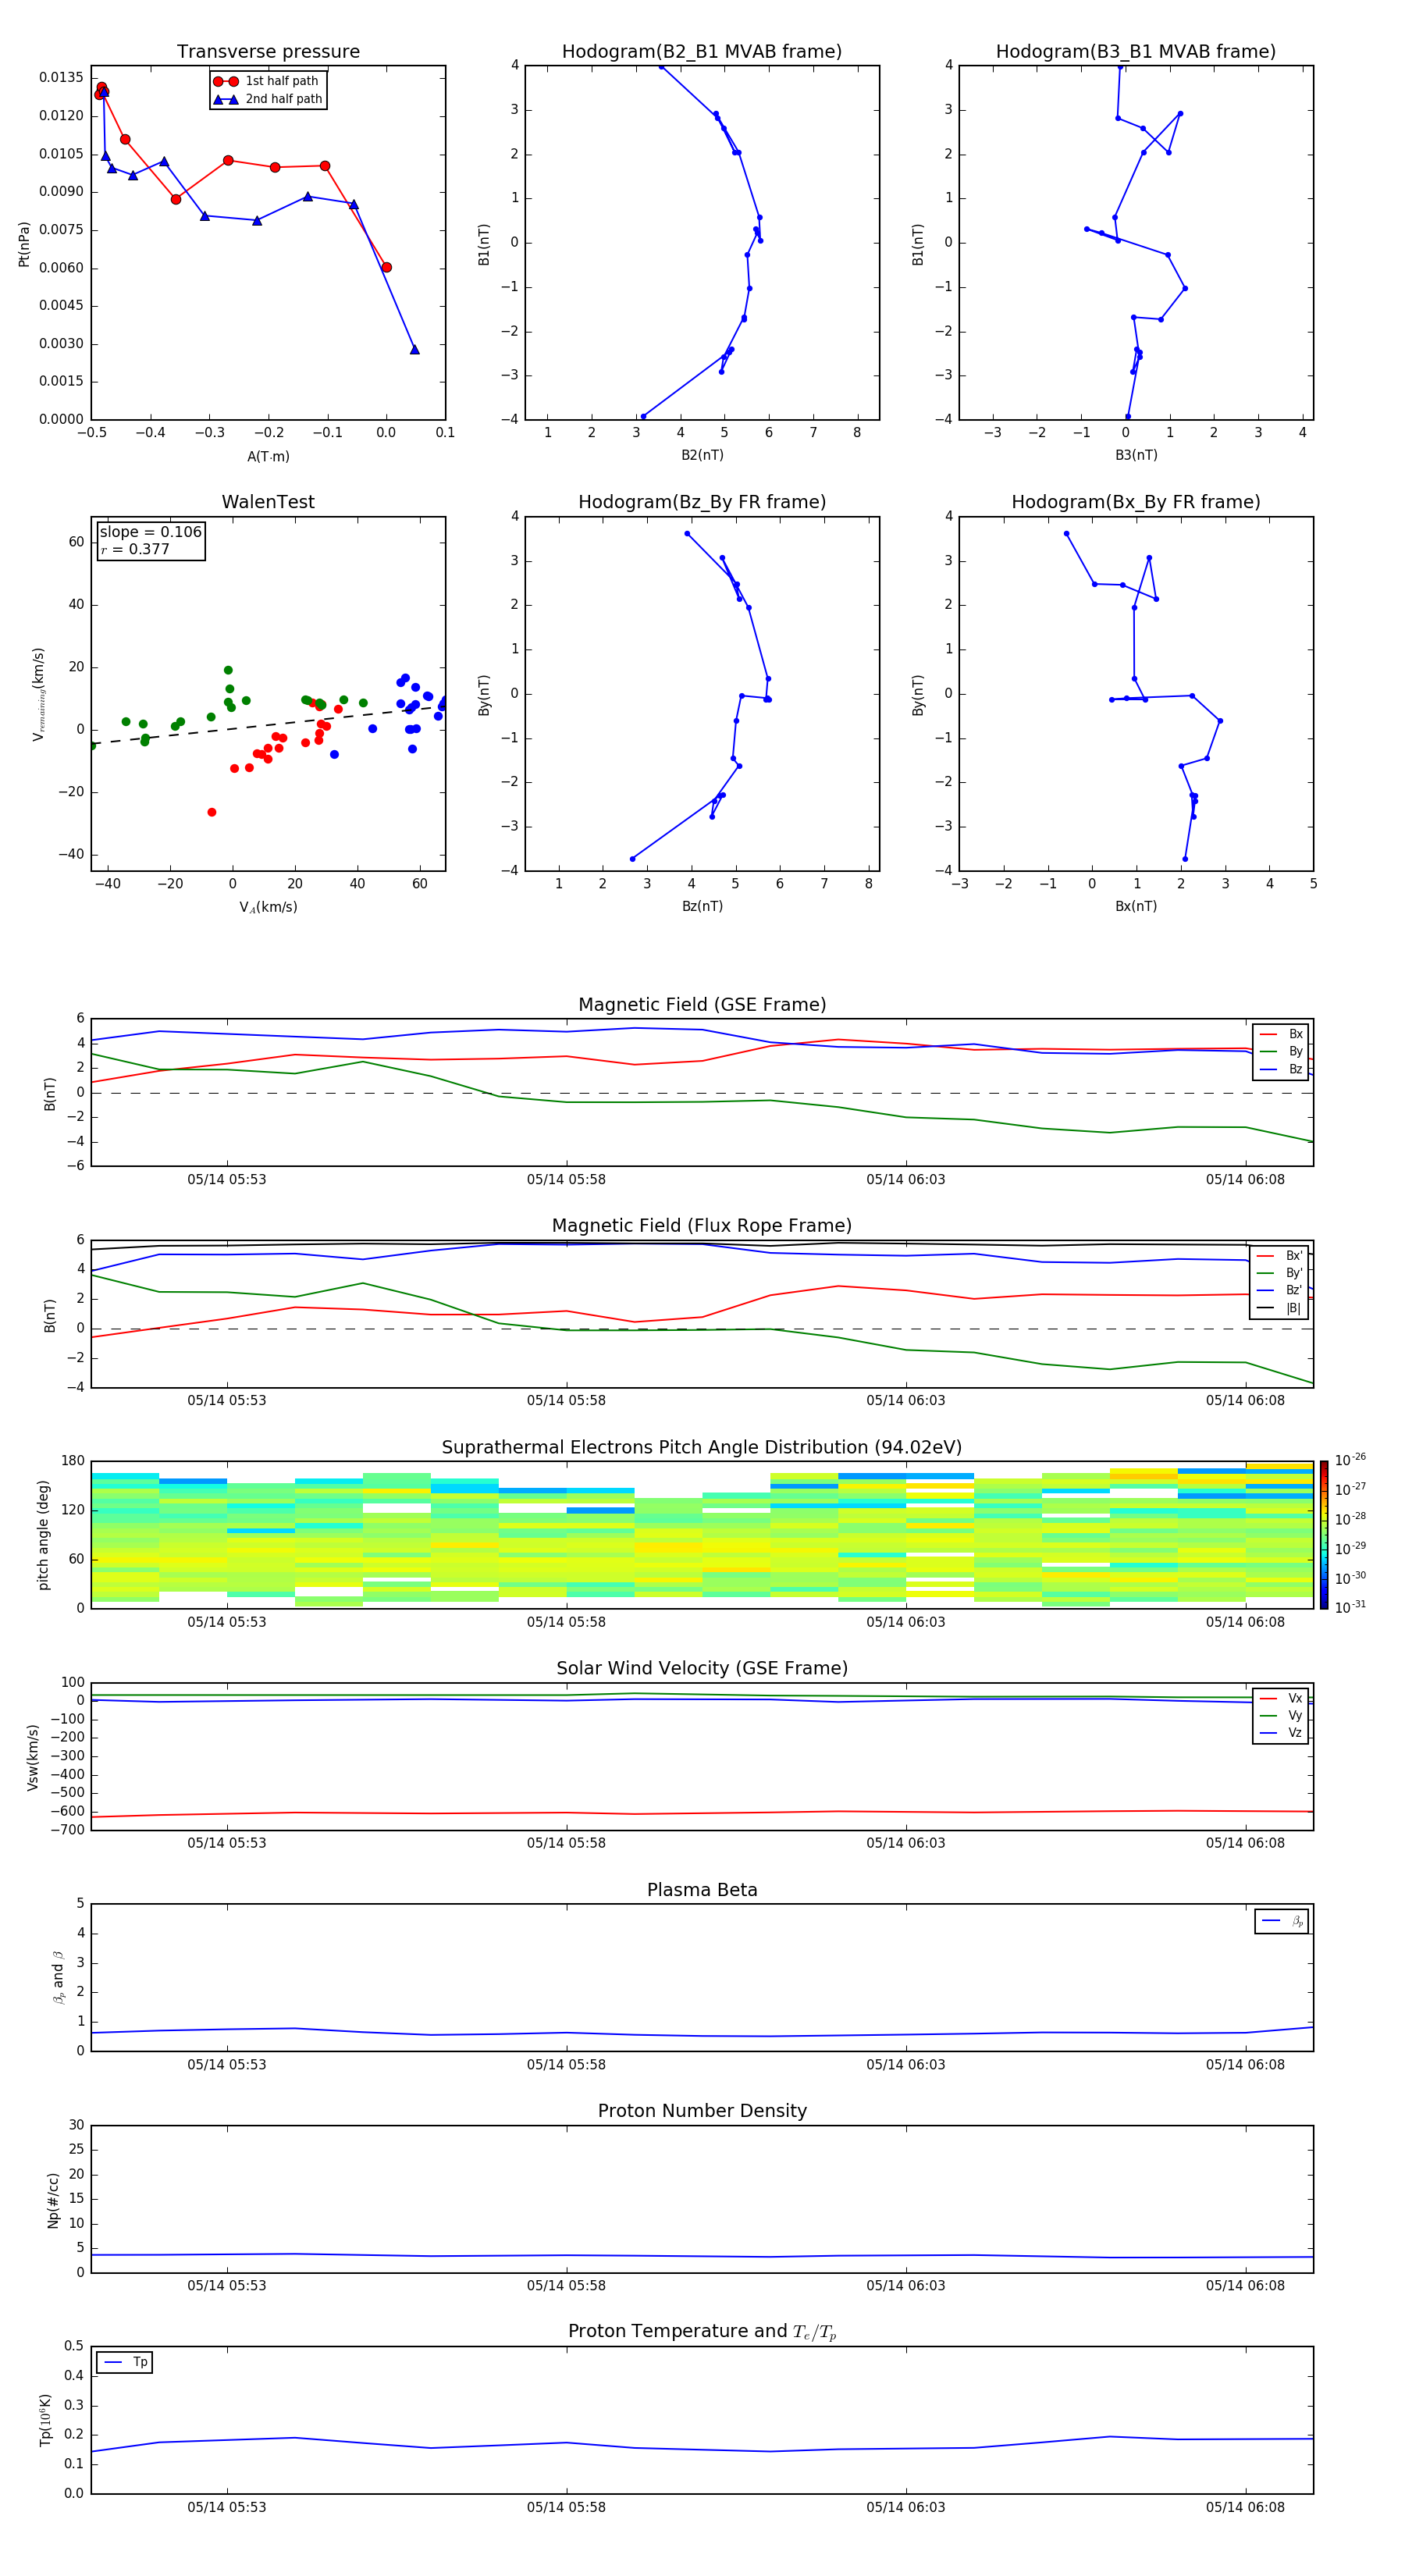Click the "Hodogram(Bx_By FR frame)" title
This screenshot has height=2576, width=1405.
[1136, 502]
